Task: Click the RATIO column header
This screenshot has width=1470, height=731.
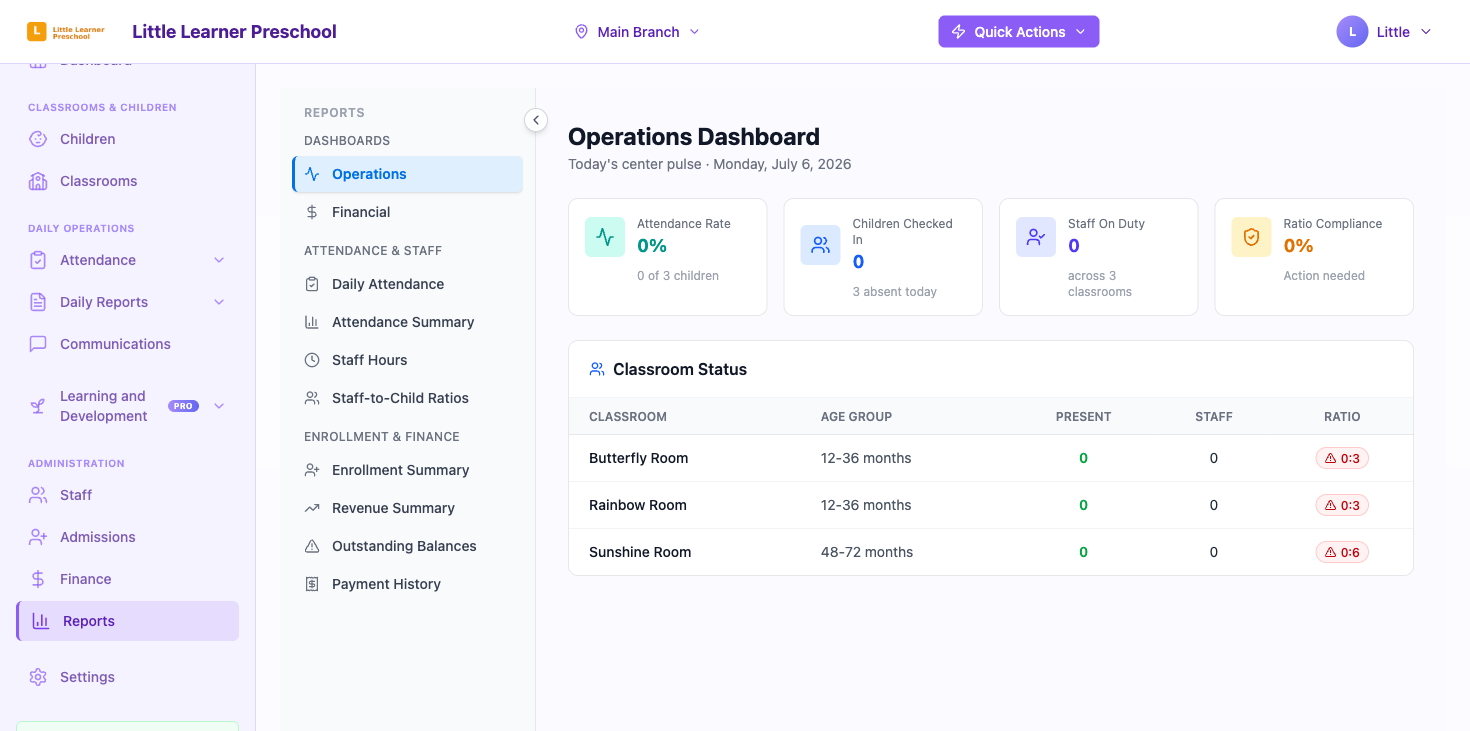Action: (1342, 417)
